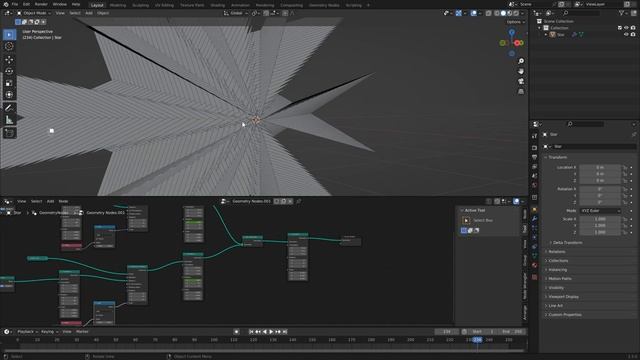Select the Annotate tool

click(x=9, y=108)
